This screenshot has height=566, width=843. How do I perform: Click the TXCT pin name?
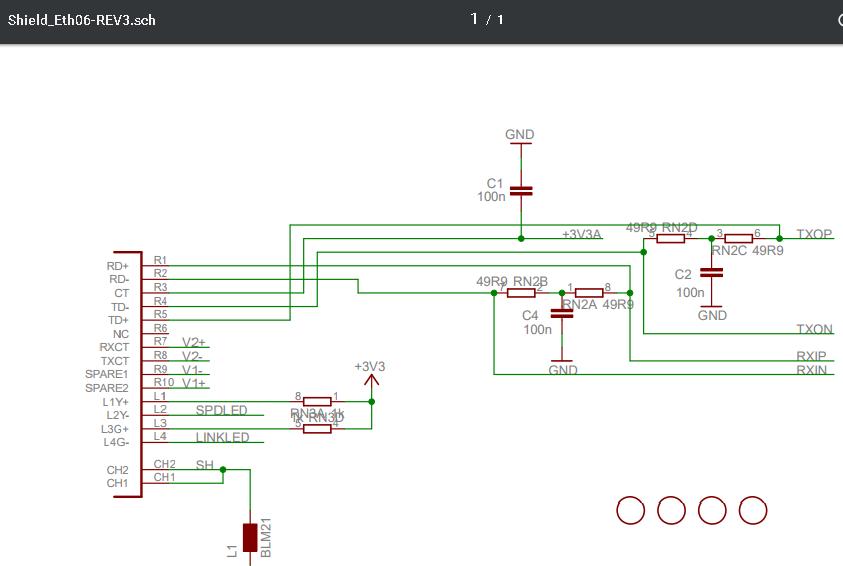click(x=115, y=361)
